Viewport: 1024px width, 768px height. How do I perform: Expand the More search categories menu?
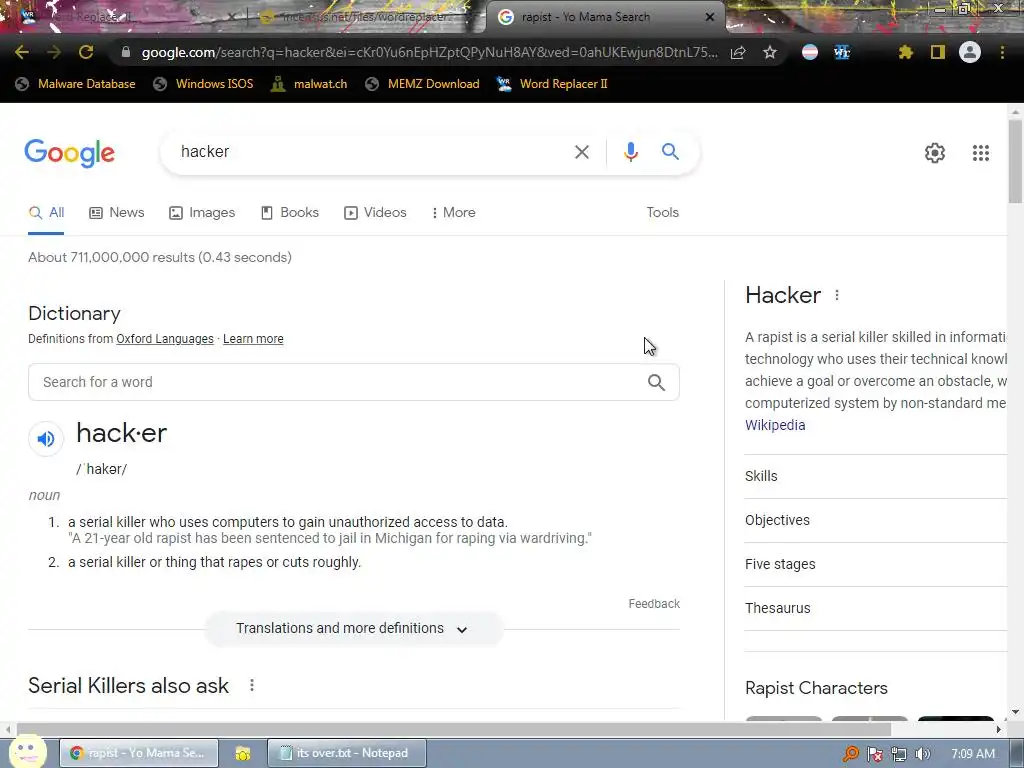(x=453, y=212)
